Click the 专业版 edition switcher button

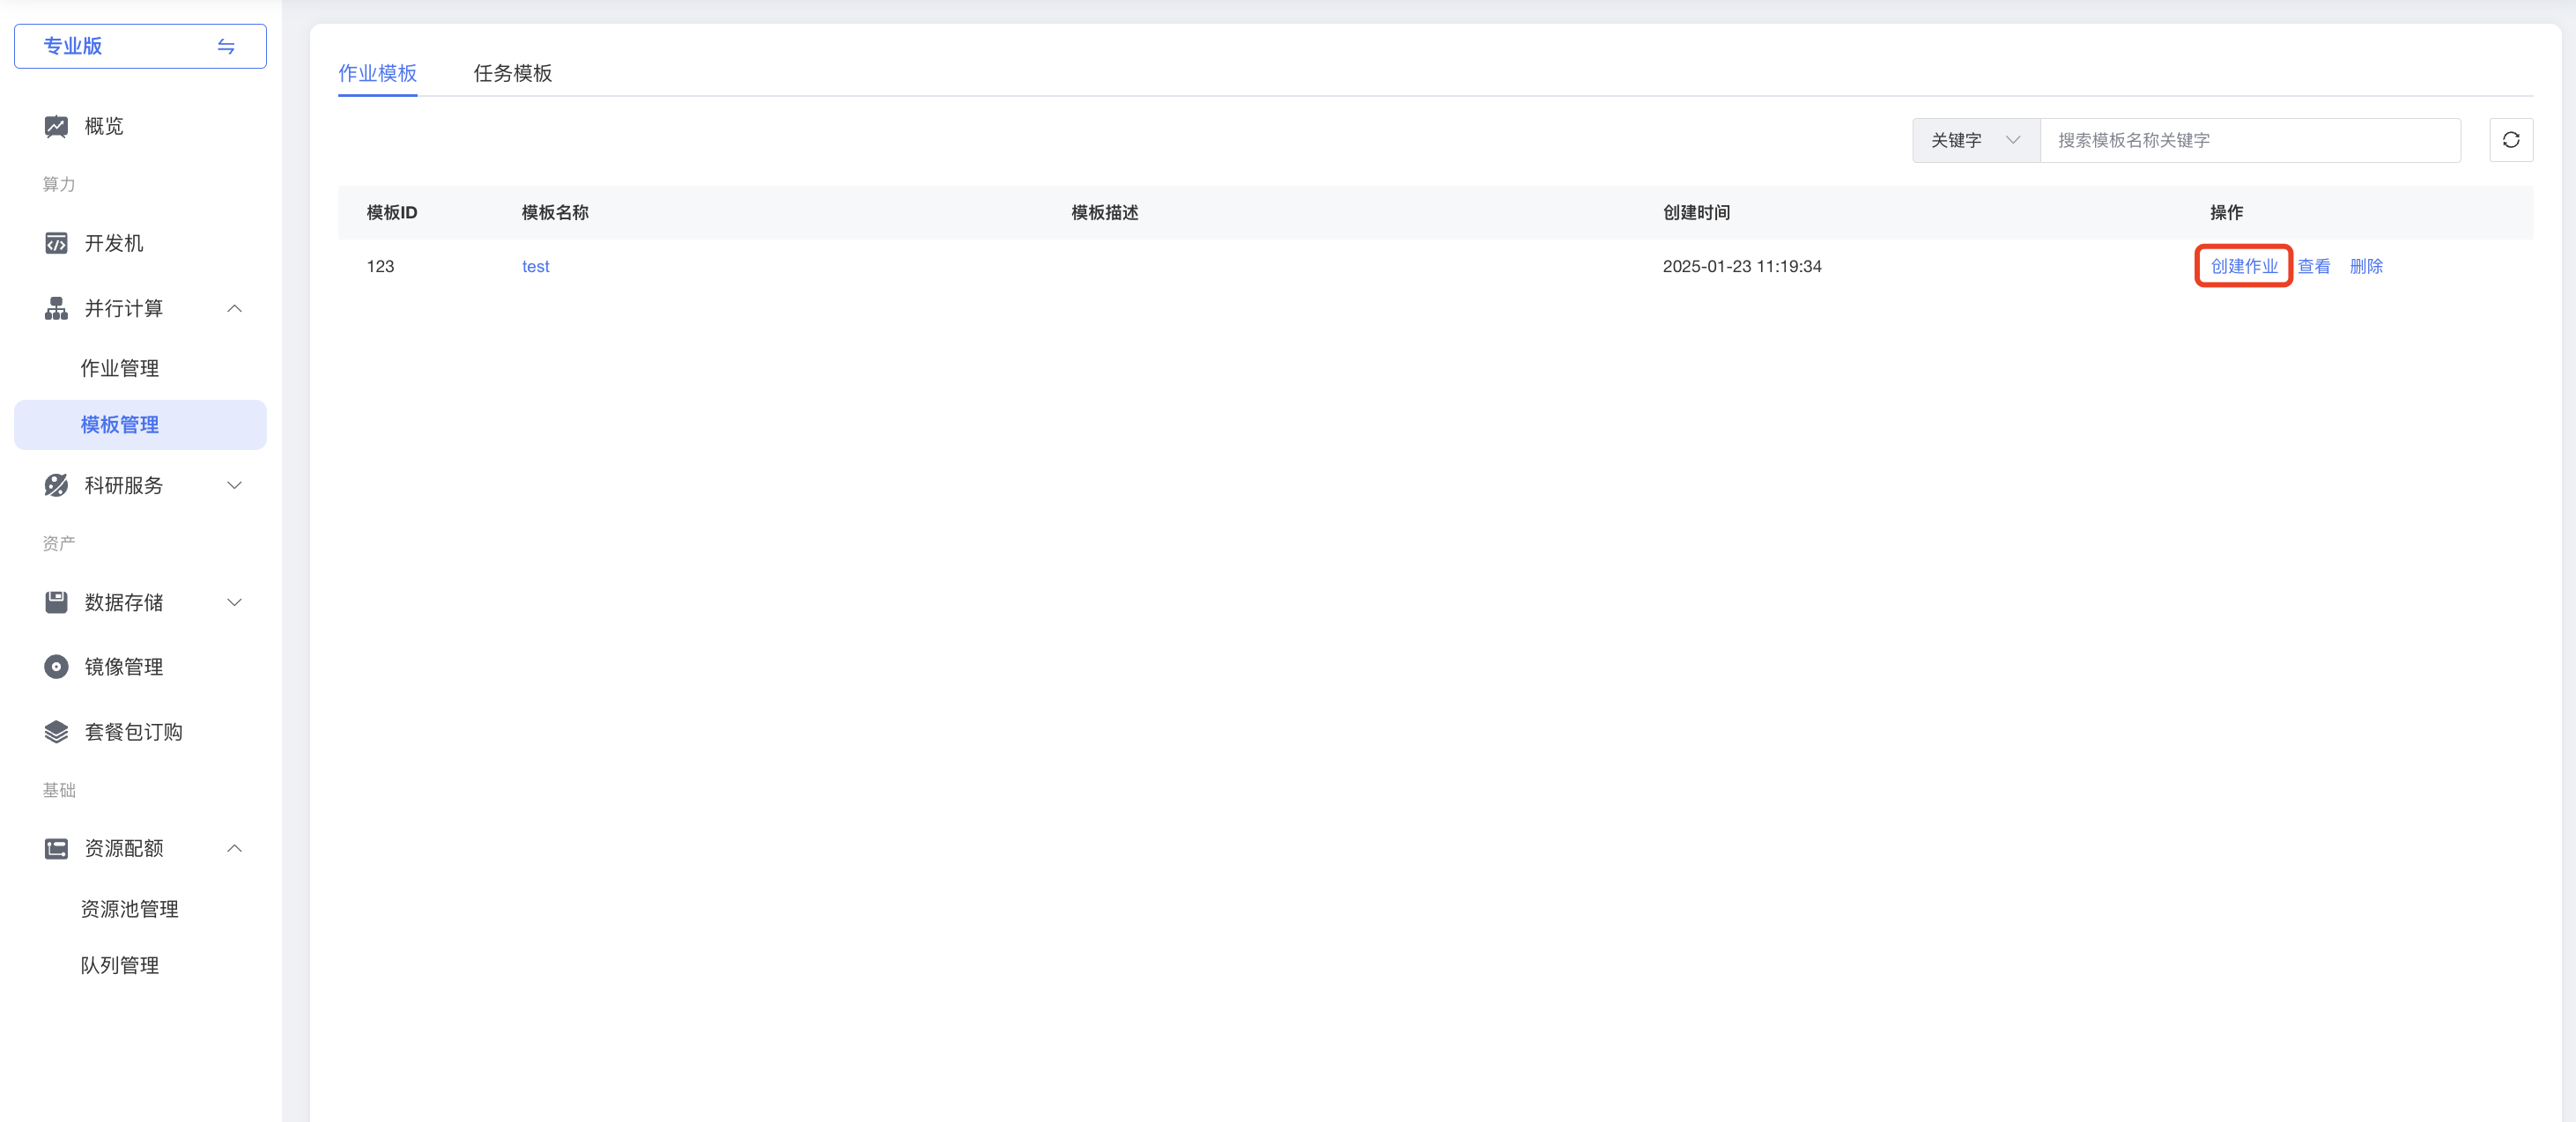click(x=140, y=46)
